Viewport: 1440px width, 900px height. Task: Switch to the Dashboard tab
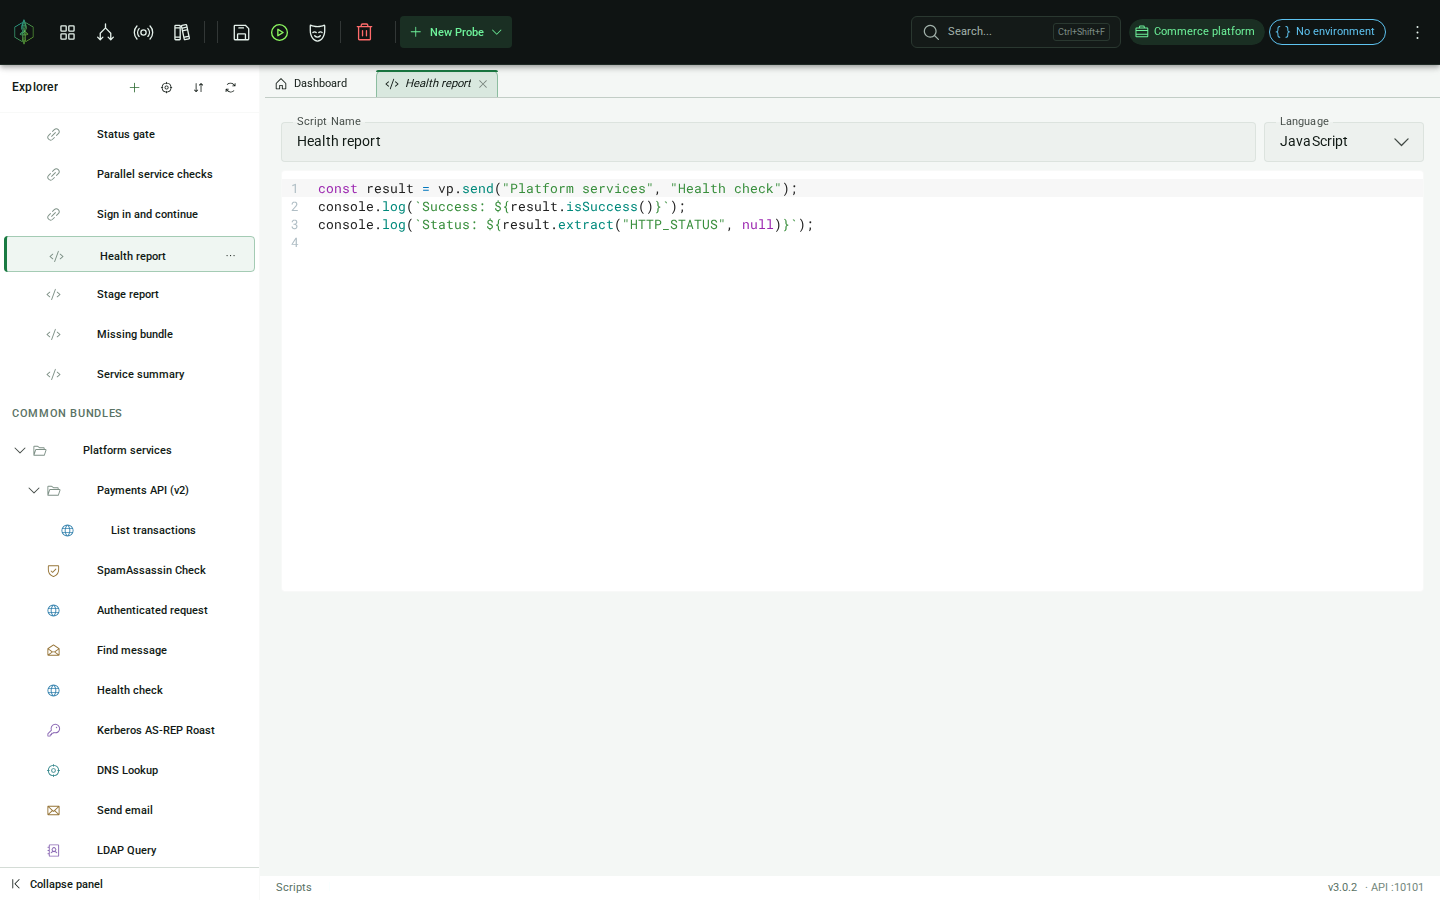pyautogui.click(x=311, y=83)
